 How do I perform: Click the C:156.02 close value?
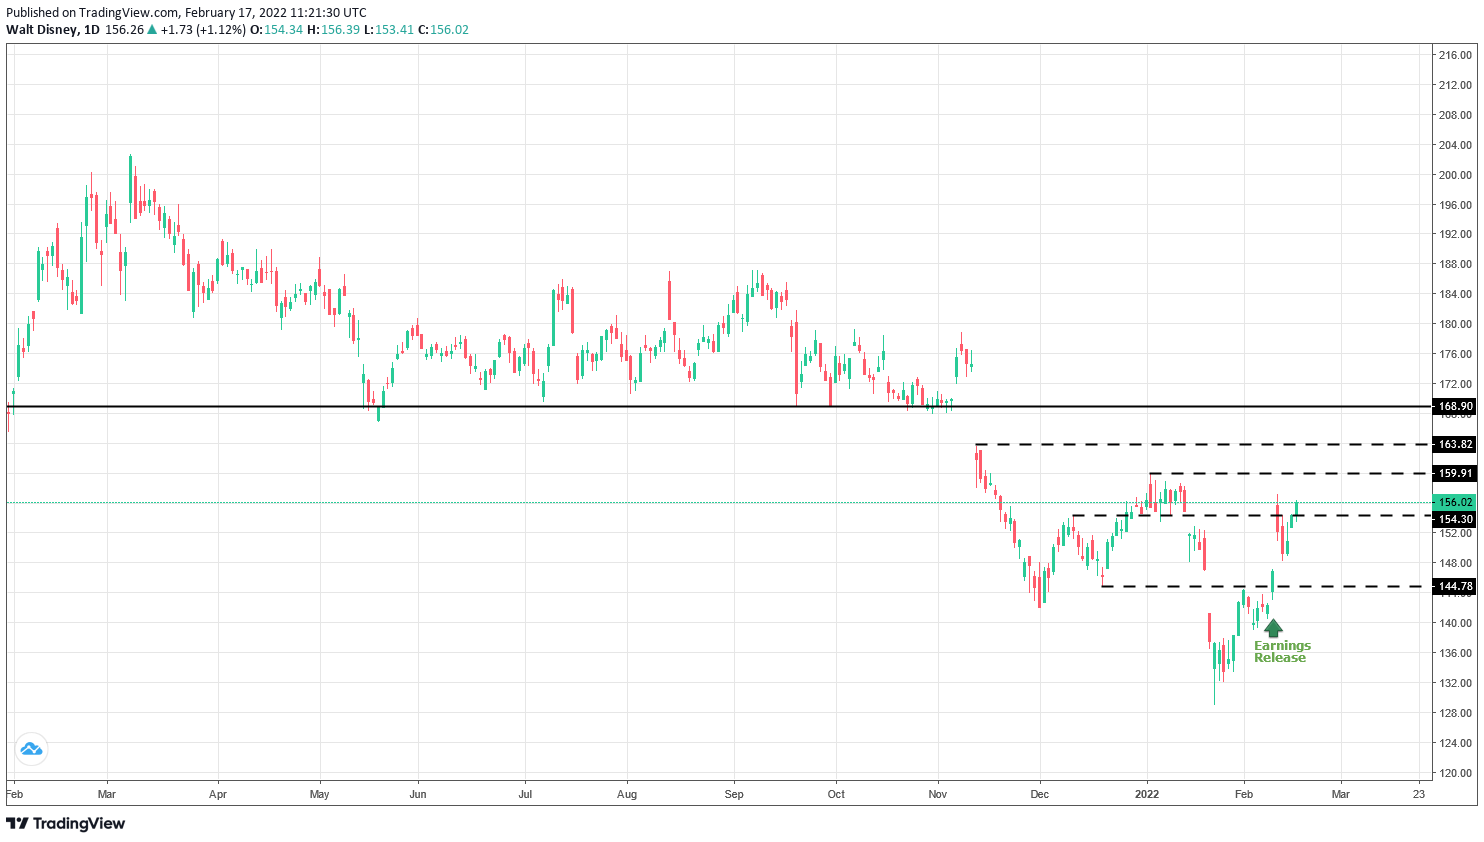coord(443,30)
